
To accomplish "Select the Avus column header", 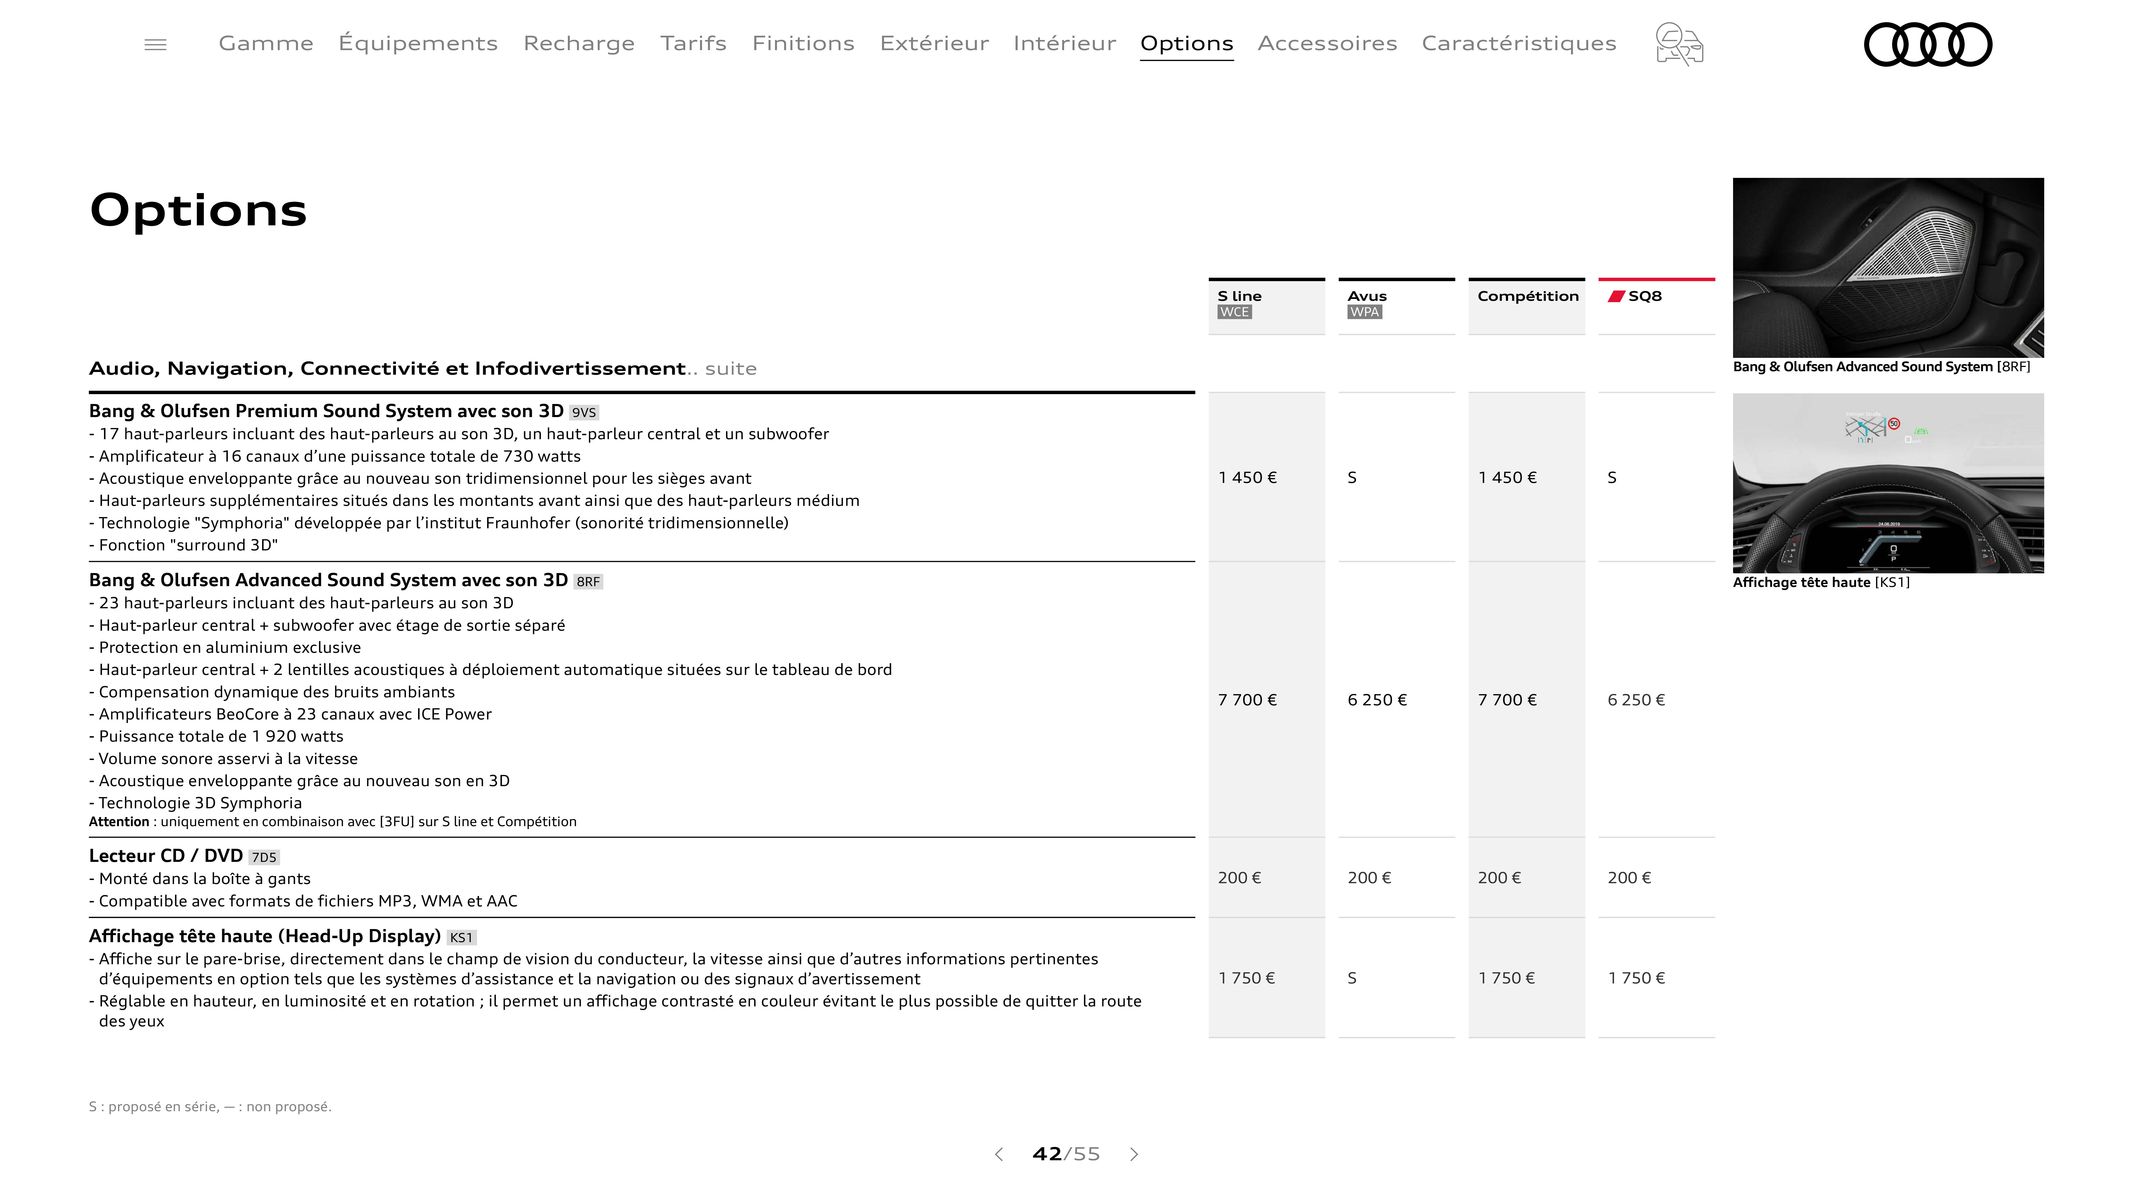I will pyautogui.click(x=1396, y=305).
